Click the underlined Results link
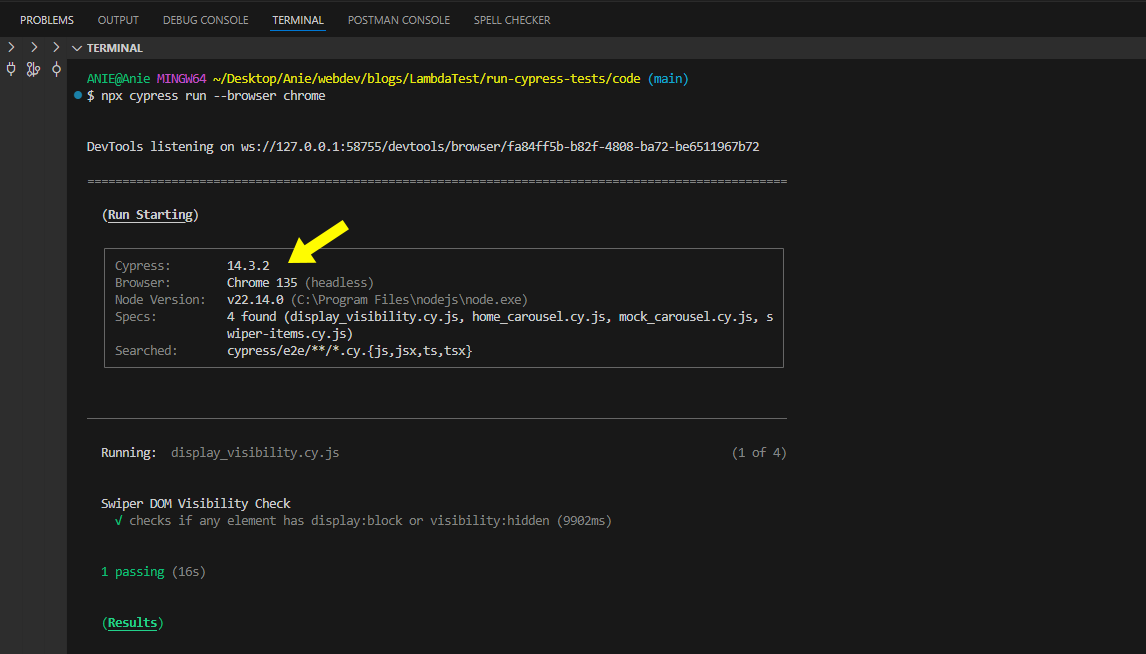 point(131,622)
